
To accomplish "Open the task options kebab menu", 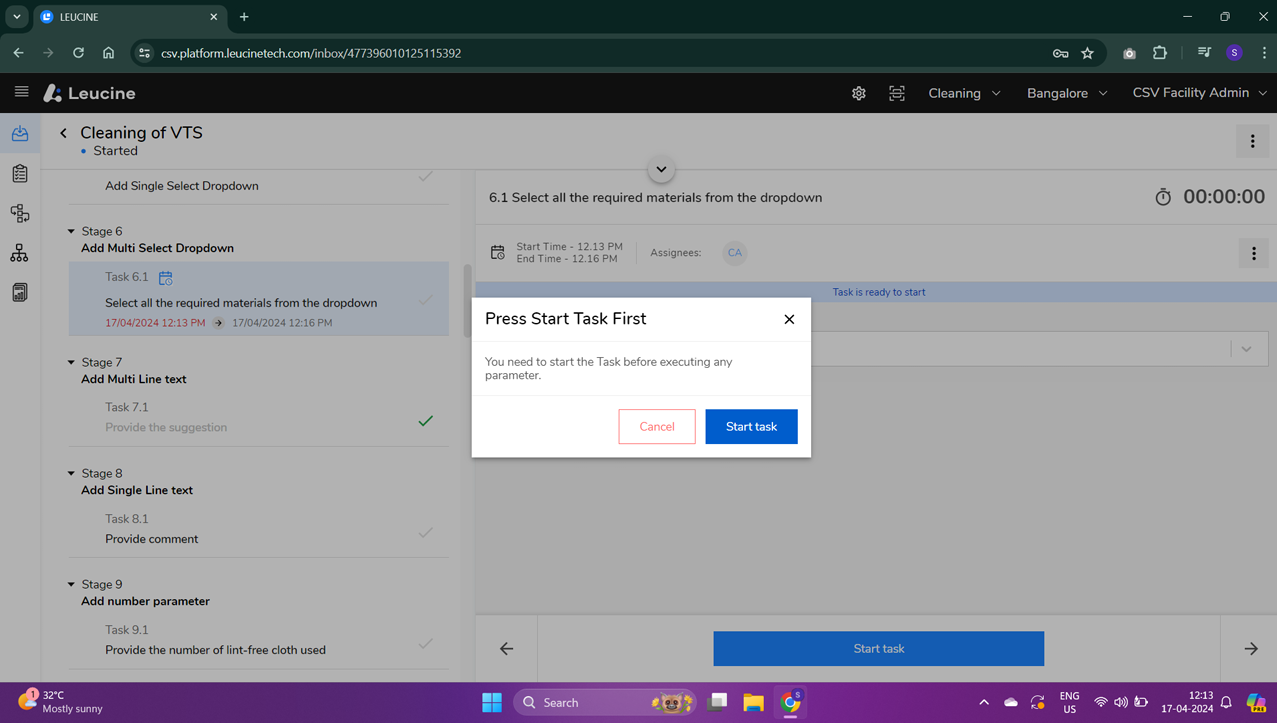I will (x=1253, y=253).
